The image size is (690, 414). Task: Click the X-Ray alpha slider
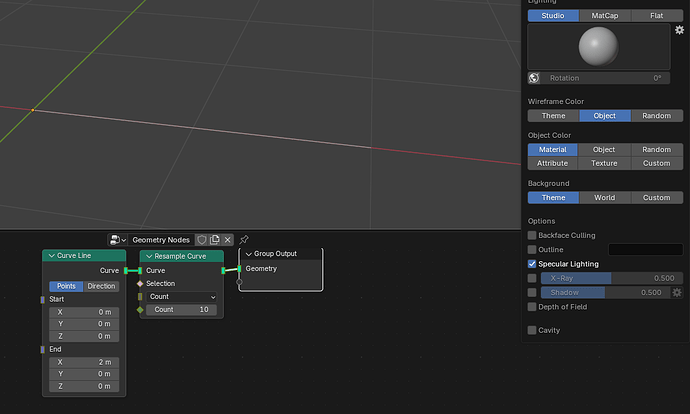pyautogui.click(x=612, y=278)
